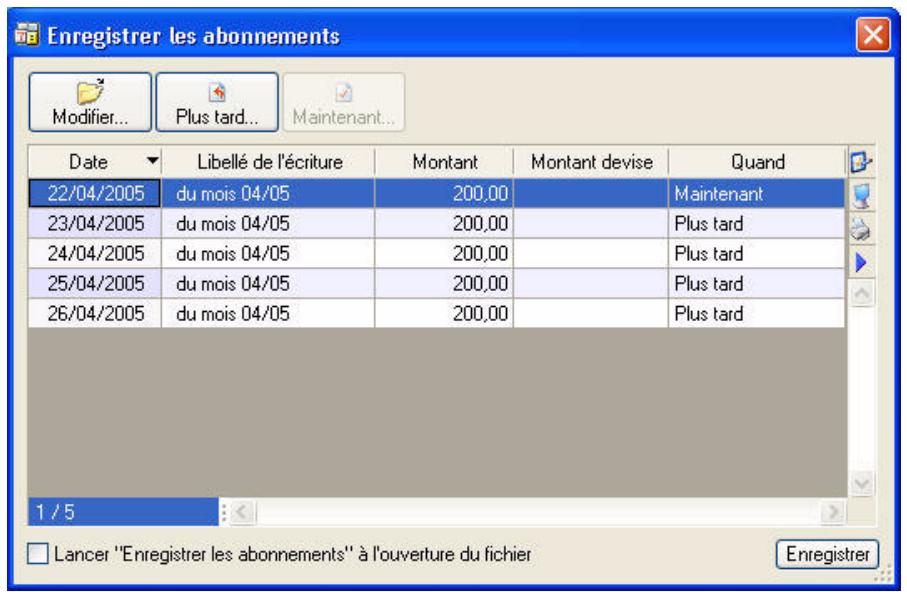
Task: Select the row dated 25/04/2005
Action: [437, 284]
